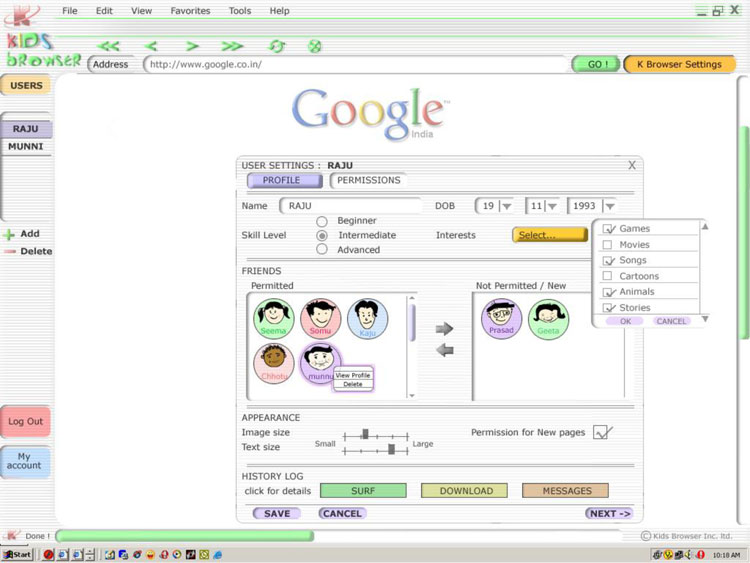Screen dimensions: 750x563
Task: Toggle Permission for New pages checkbox
Action: coord(601,433)
